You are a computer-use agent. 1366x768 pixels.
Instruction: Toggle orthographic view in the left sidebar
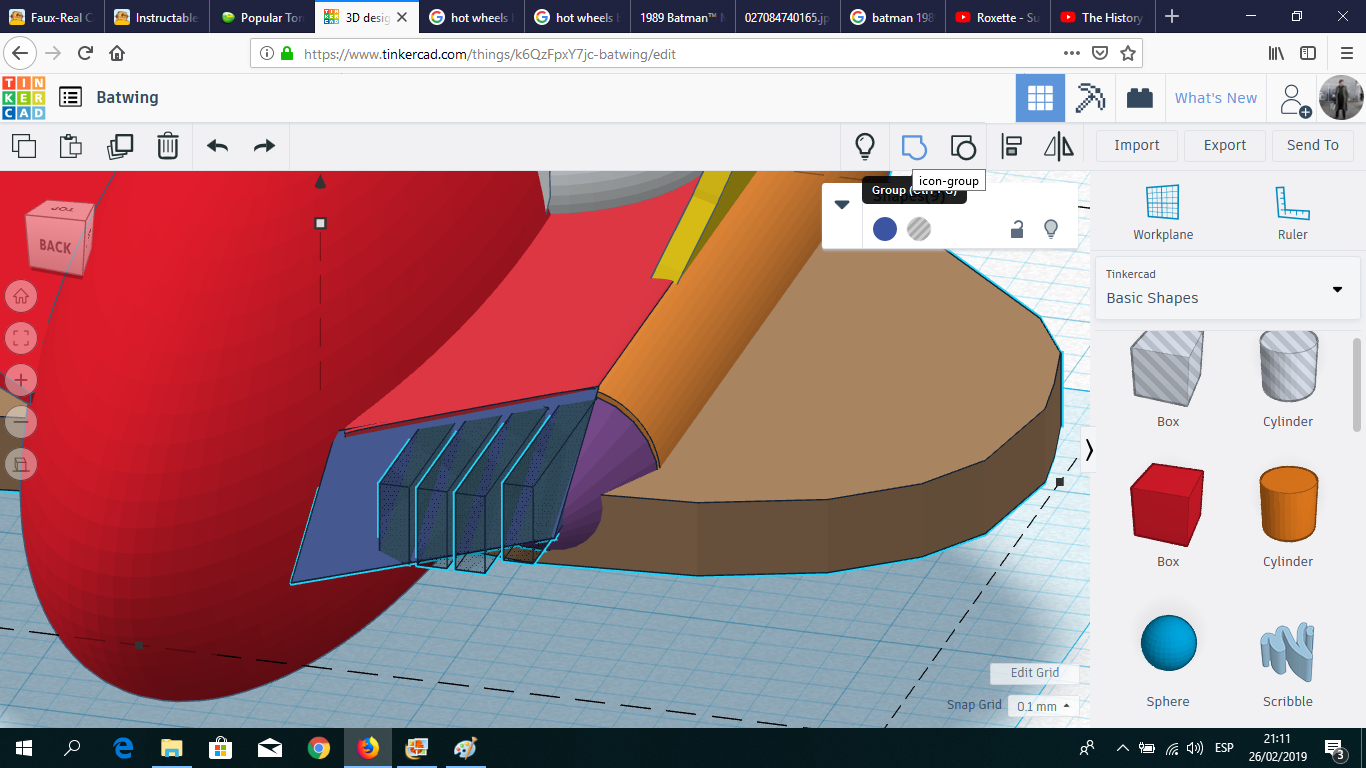(21, 464)
